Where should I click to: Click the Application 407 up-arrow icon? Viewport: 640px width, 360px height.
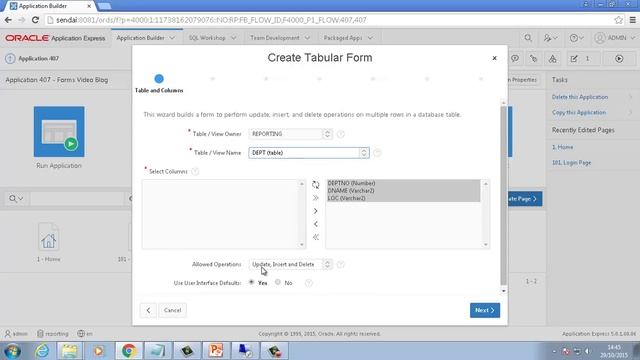coord(10,59)
